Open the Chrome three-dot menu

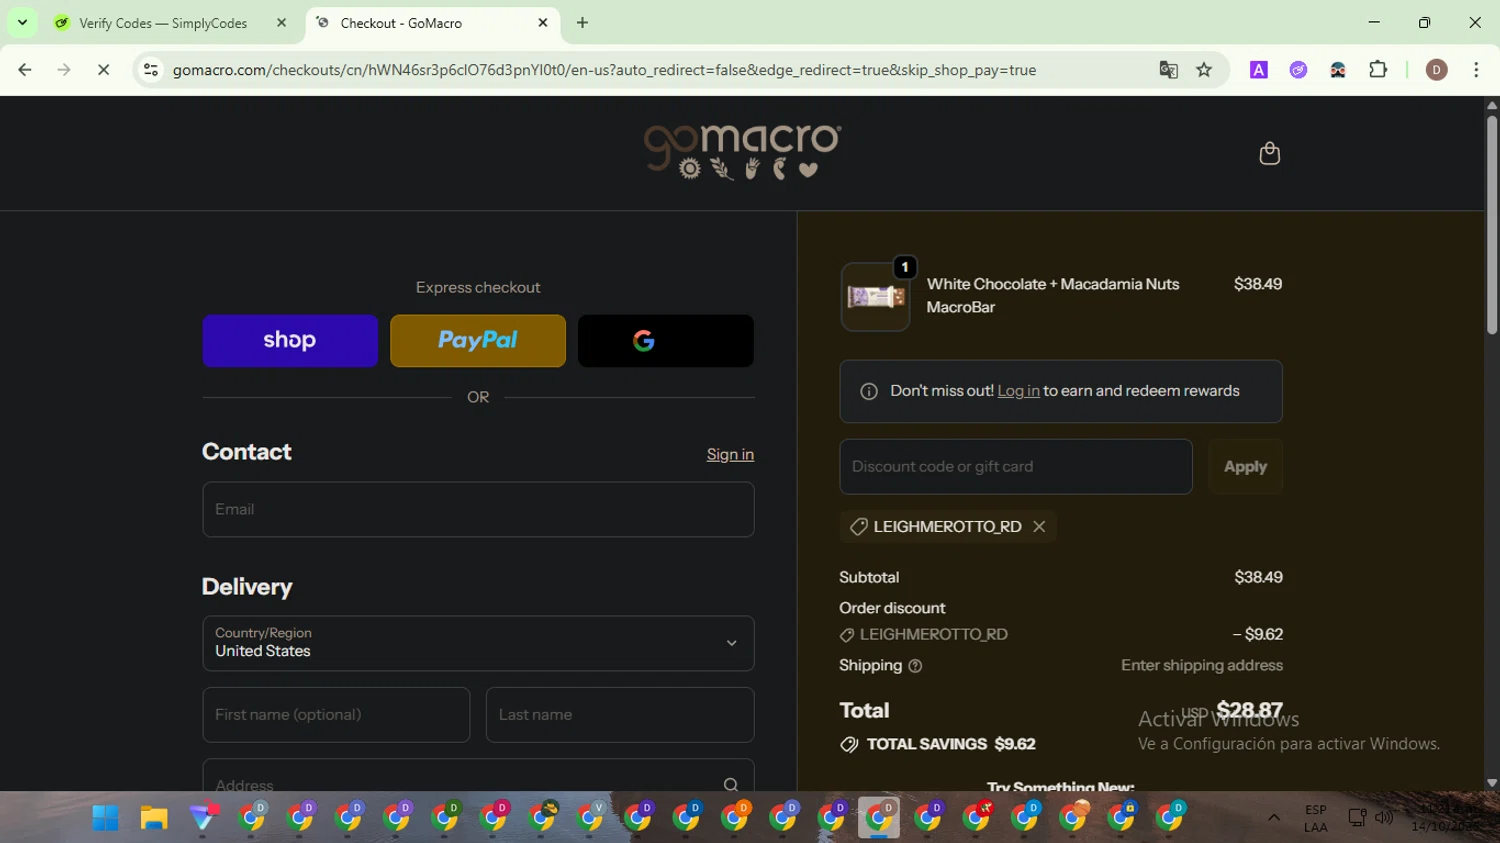point(1476,70)
